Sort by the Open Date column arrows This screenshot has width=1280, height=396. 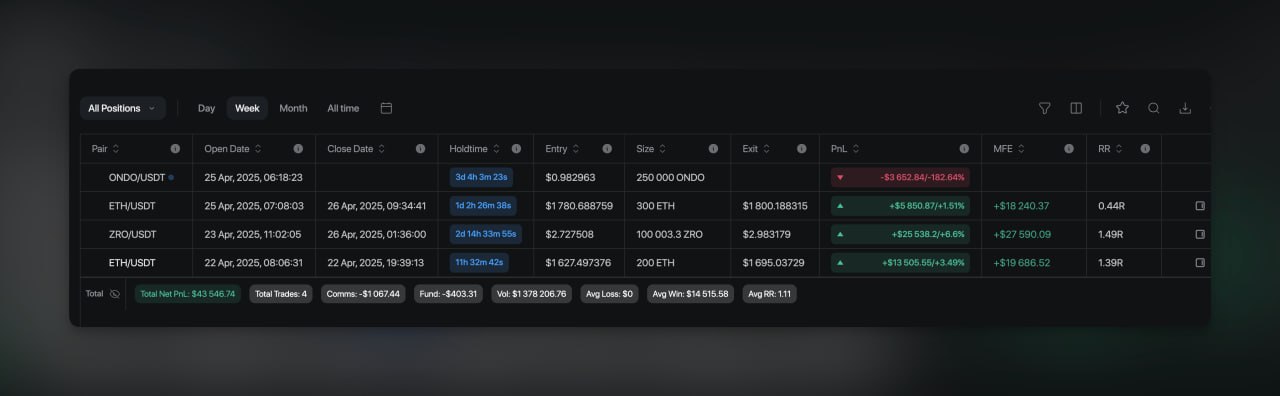coord(258,149)
